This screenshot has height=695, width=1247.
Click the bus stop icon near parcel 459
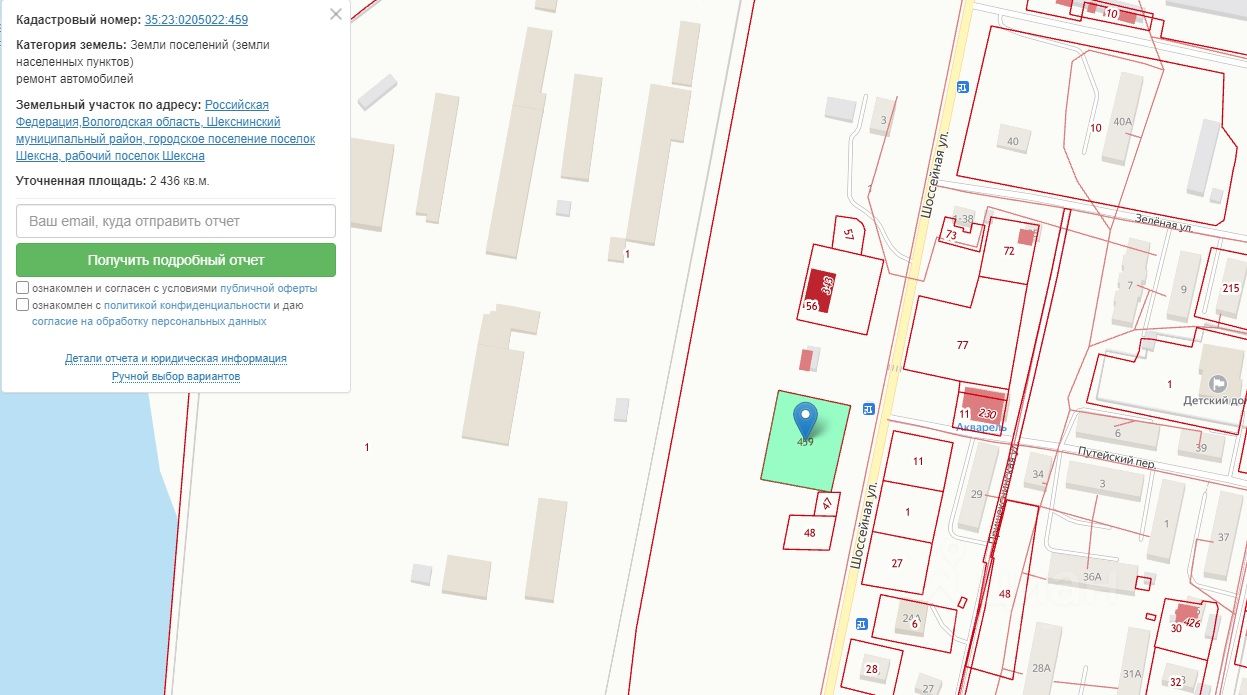tap(868, 409)
